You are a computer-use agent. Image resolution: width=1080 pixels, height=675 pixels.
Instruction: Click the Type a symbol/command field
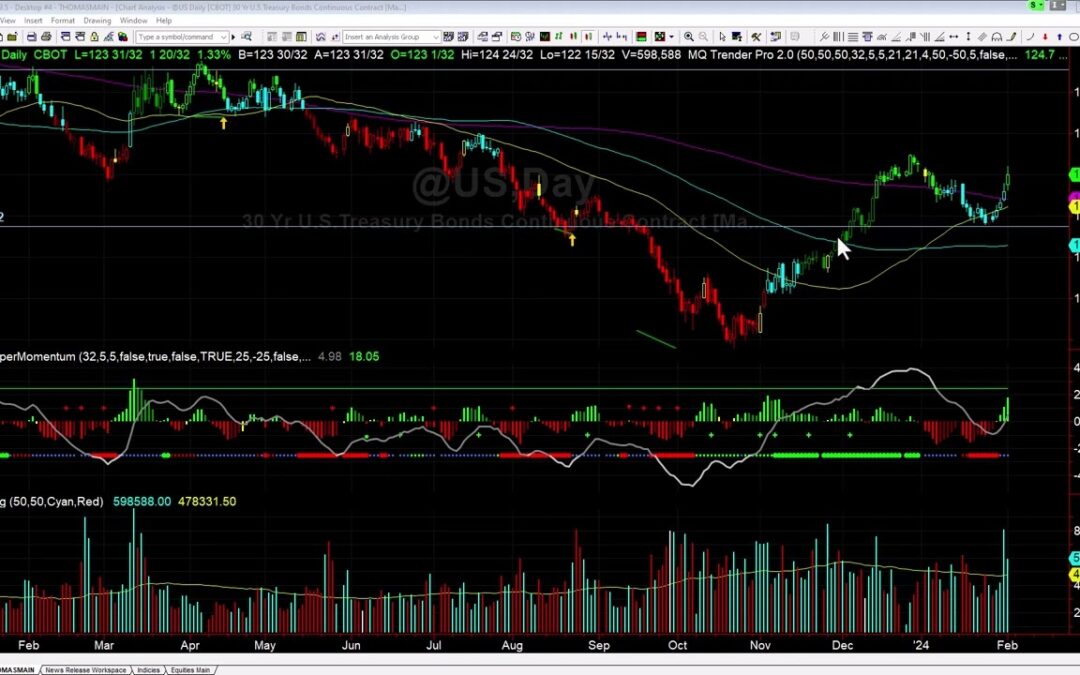point(175,37)
